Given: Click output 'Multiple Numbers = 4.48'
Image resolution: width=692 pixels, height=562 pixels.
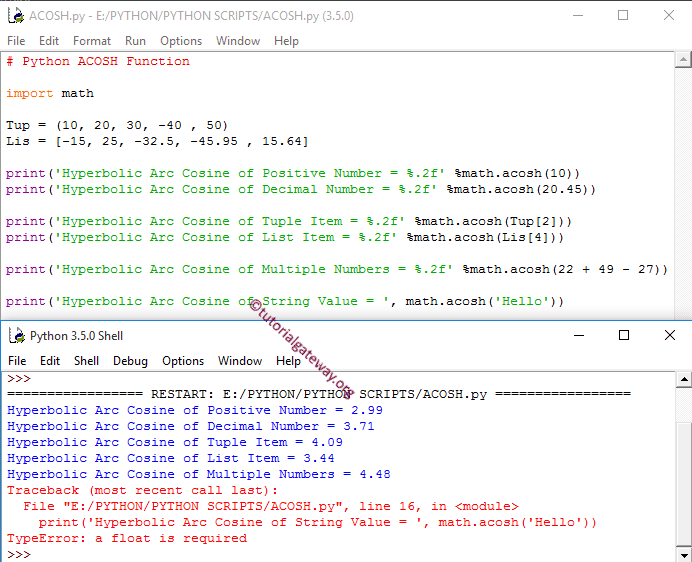Looking at the screenshot, I should (x=299, y=475).
